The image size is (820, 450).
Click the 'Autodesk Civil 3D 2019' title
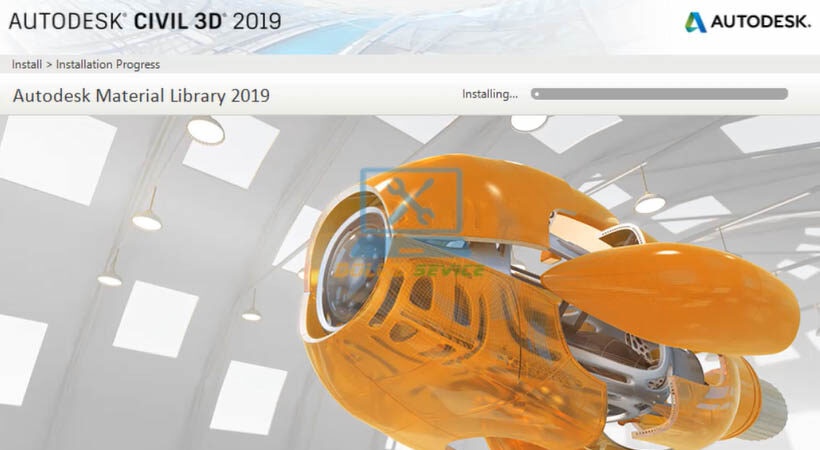pos(145,21)
